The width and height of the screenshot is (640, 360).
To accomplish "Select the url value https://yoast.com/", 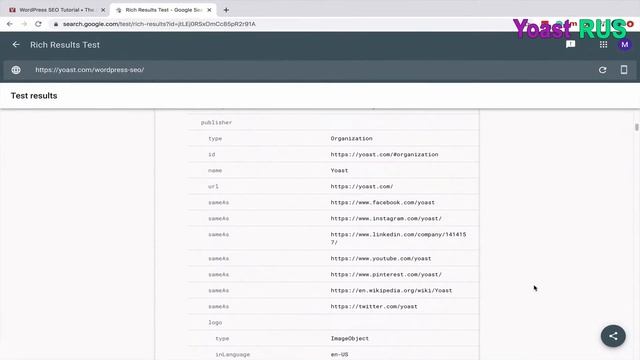I will (362, 186).
